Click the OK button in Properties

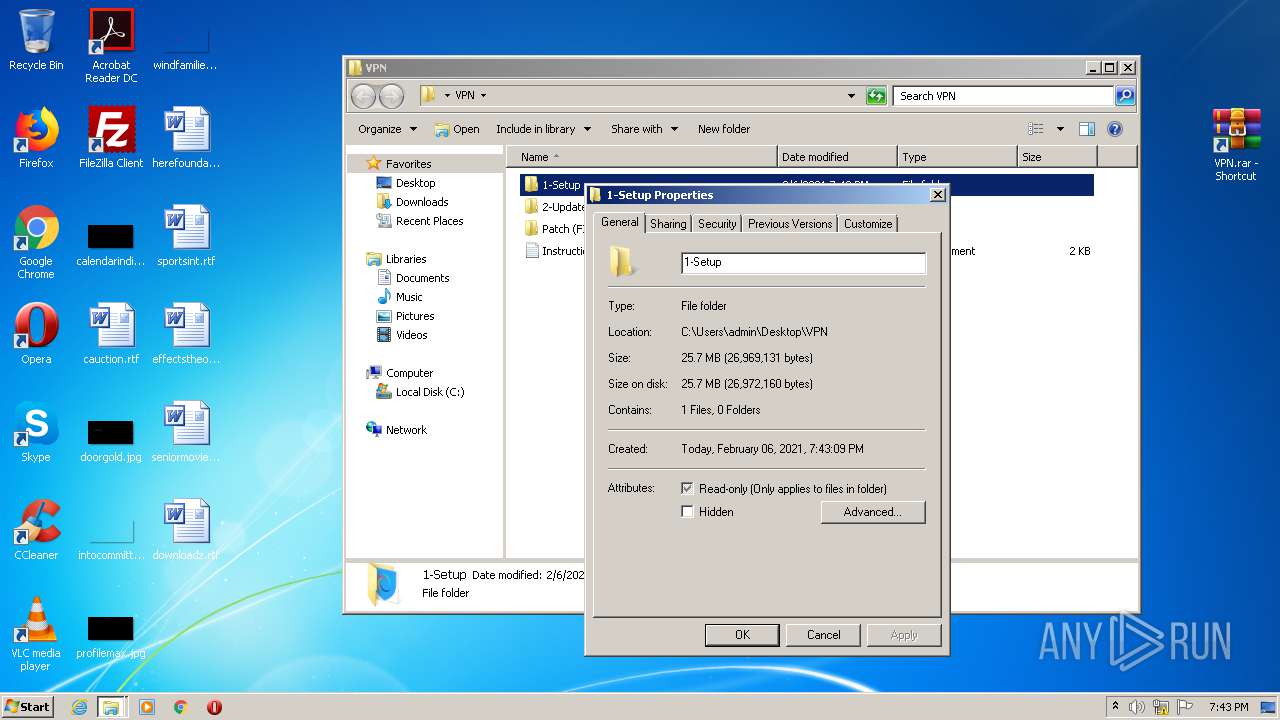coord(742,635)
